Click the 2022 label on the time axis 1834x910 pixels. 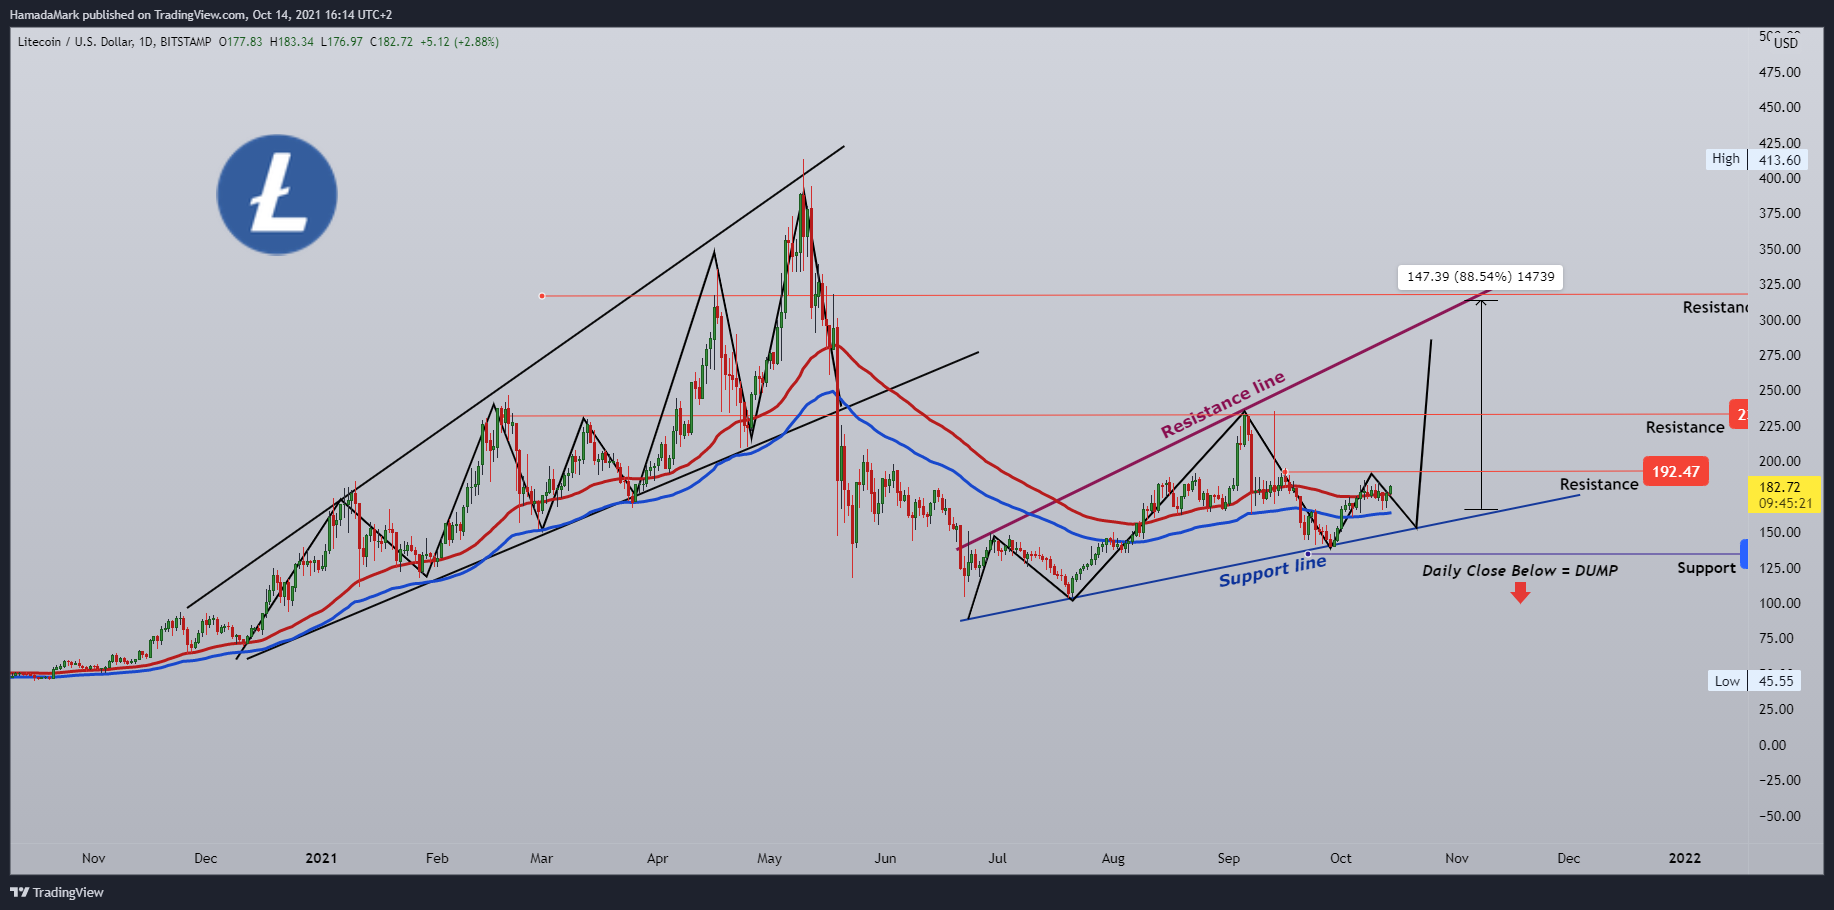(1685, 858)
